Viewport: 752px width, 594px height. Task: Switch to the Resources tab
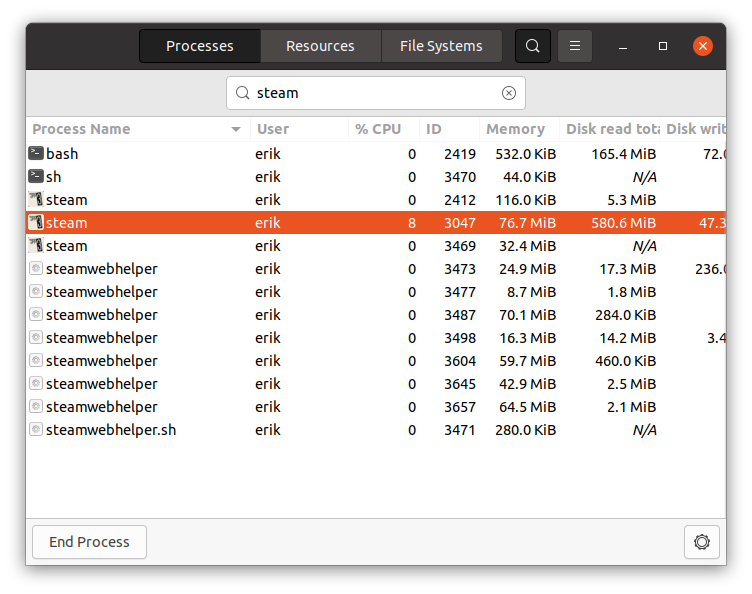tap(320, 46)
